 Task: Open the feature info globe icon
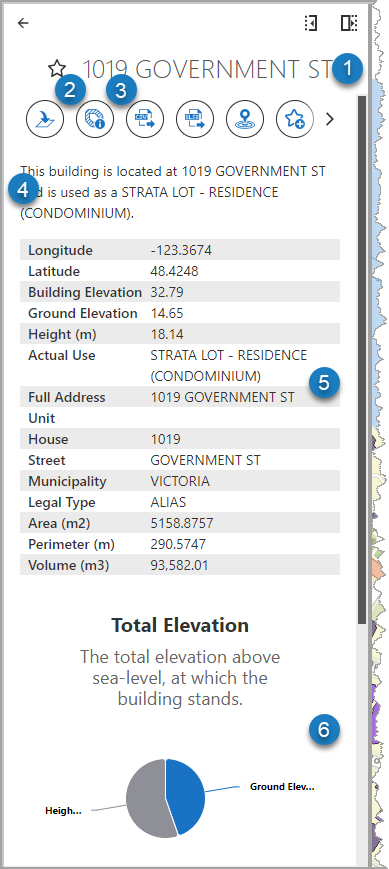coord(95,119)
